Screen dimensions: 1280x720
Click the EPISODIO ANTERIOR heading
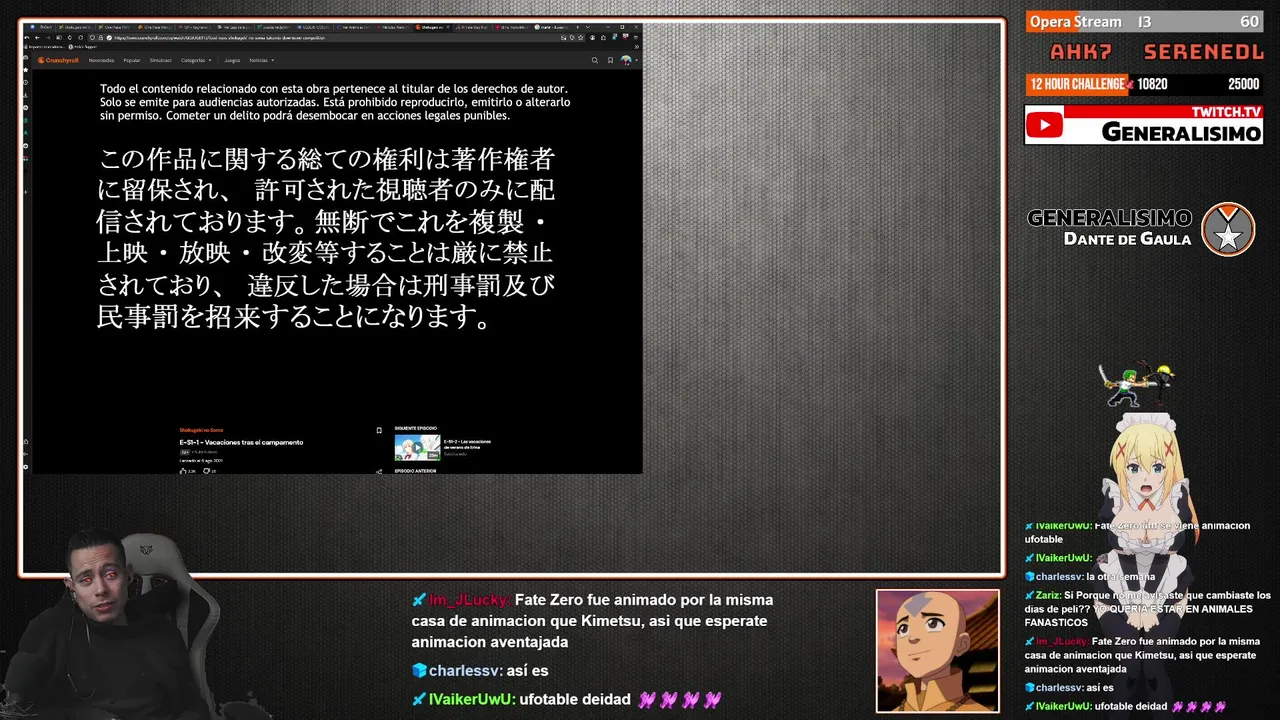(416, 470)
